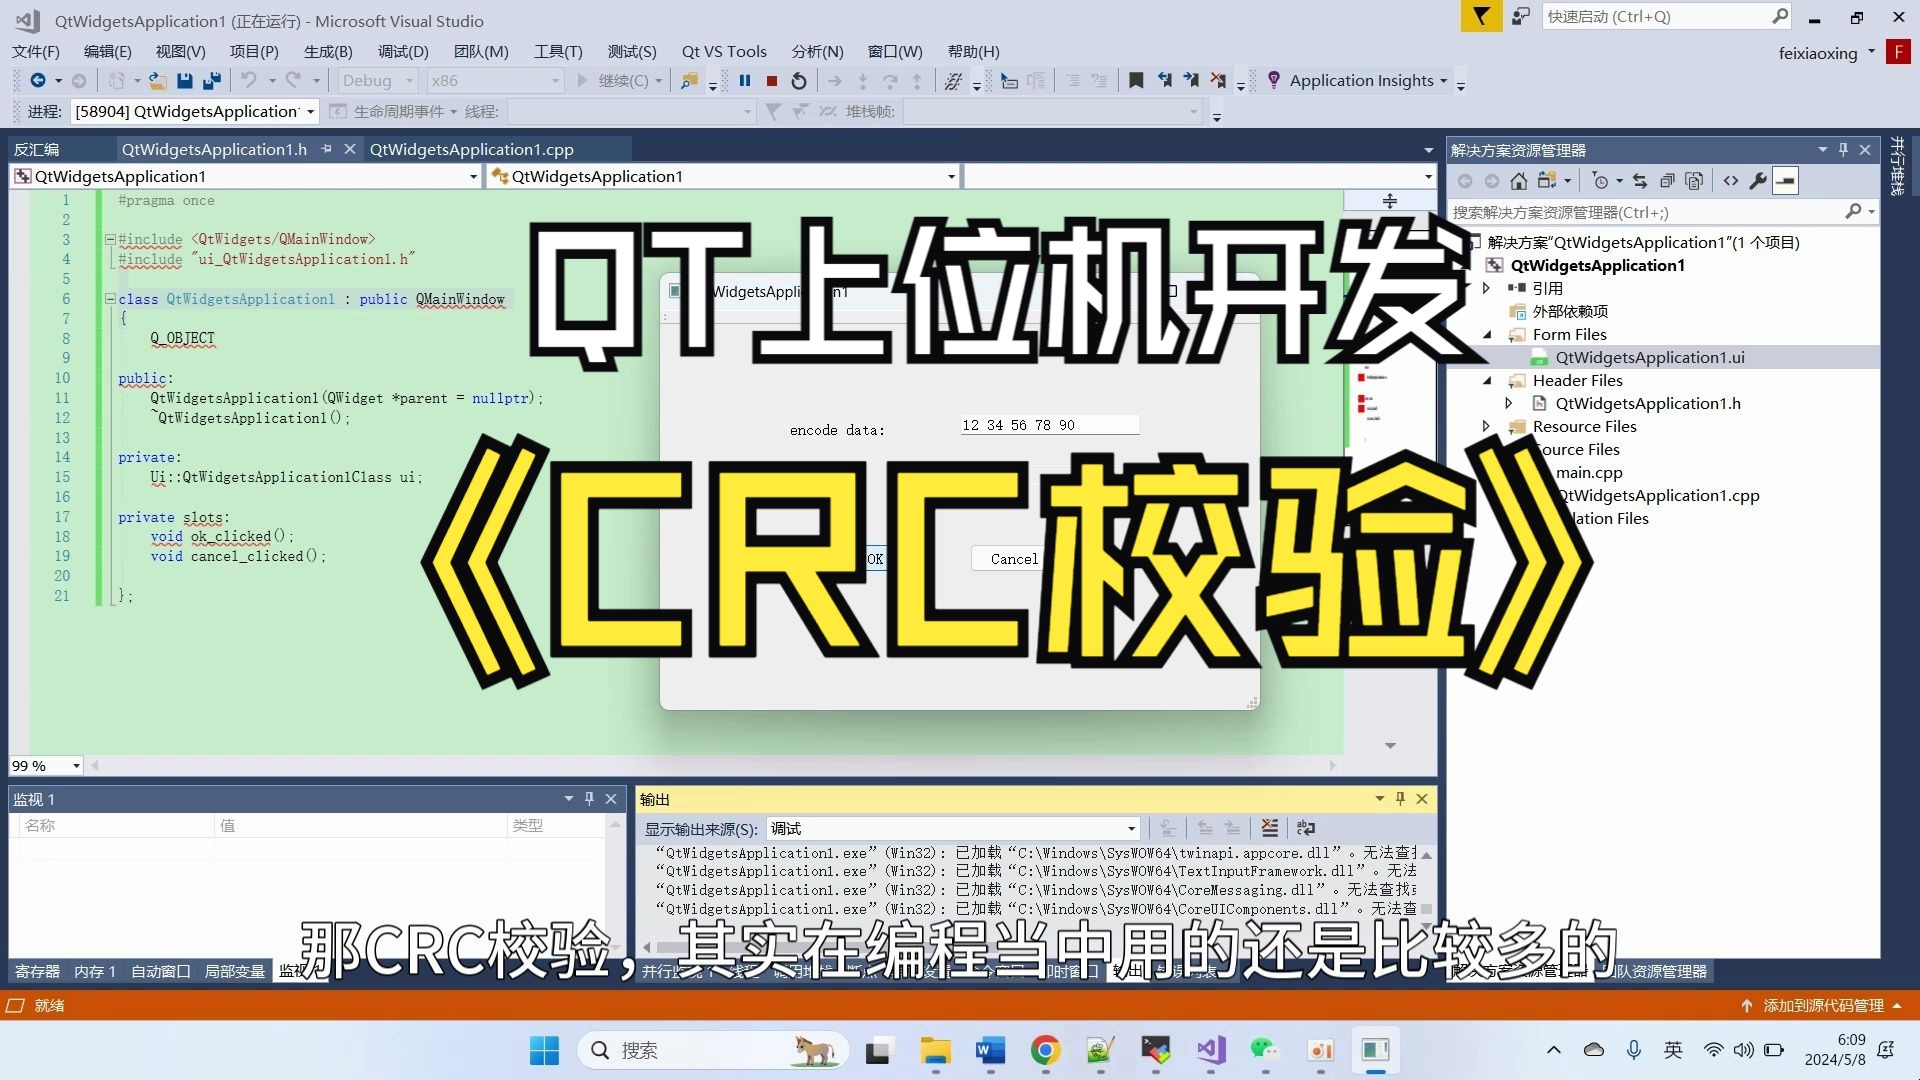Switch to the 反汇编 tab
Viewport: 1920px width, 1080px height.
click(x=36, y=149)
